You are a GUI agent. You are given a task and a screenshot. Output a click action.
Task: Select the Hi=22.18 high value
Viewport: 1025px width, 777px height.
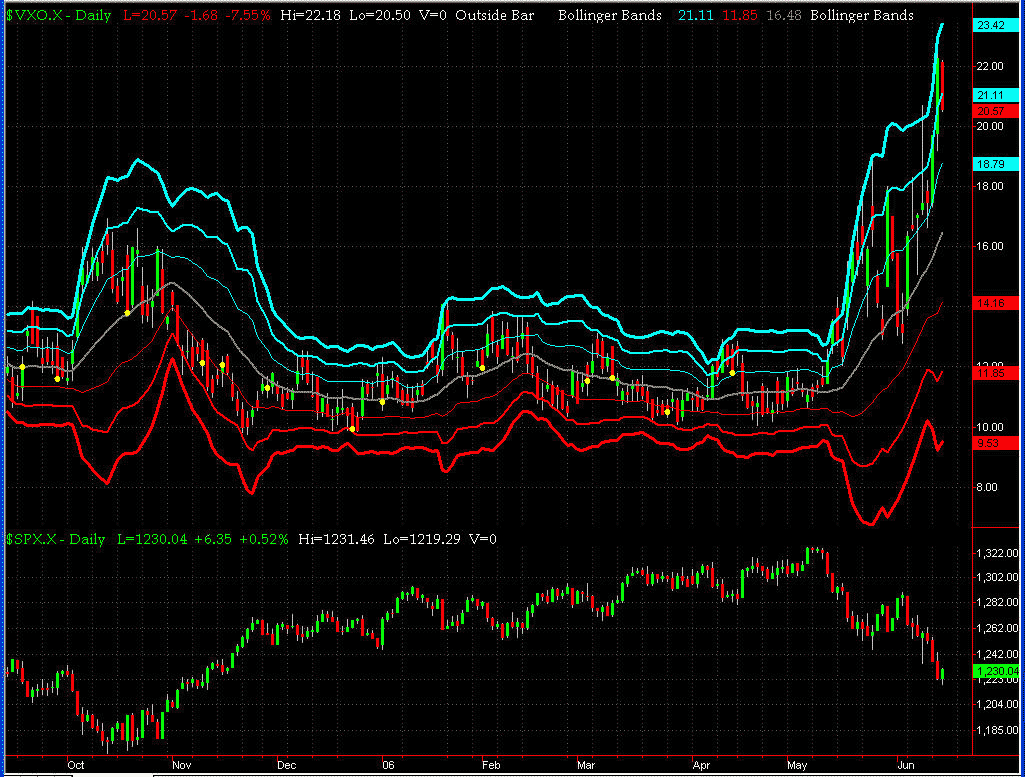[x=311, y=15]
